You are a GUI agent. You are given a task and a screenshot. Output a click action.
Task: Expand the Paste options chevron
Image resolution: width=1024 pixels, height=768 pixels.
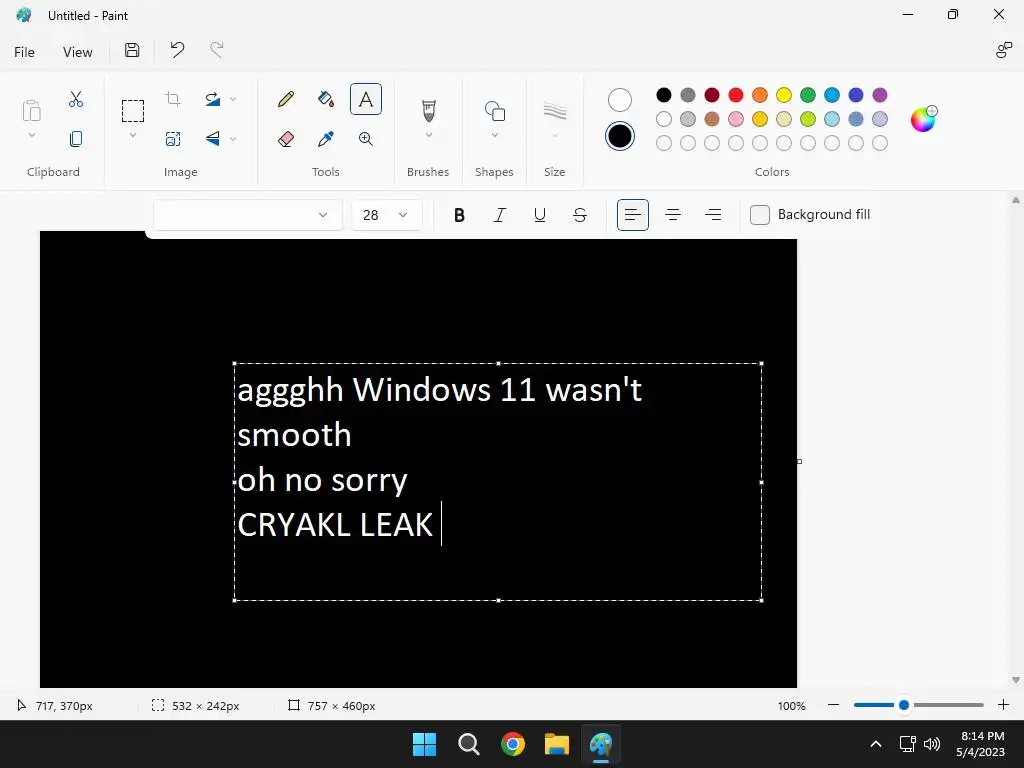(31, 135)
